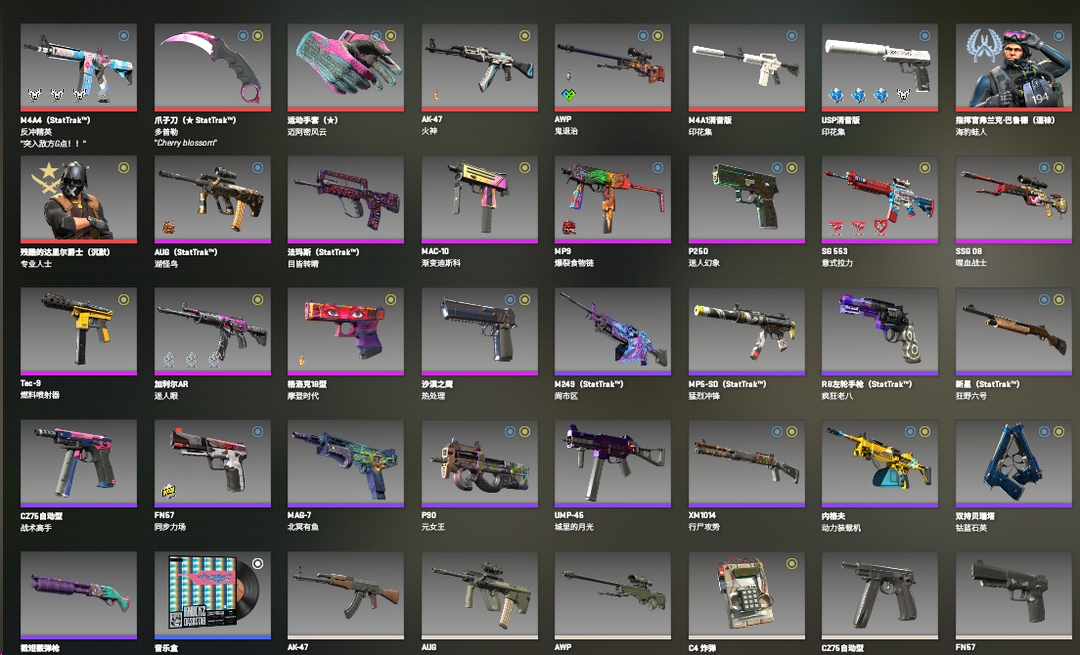Open the 运动手套 迈阿密风云 gloves item
Viewport: 1080px width, 655px height.
pos(346,67)
